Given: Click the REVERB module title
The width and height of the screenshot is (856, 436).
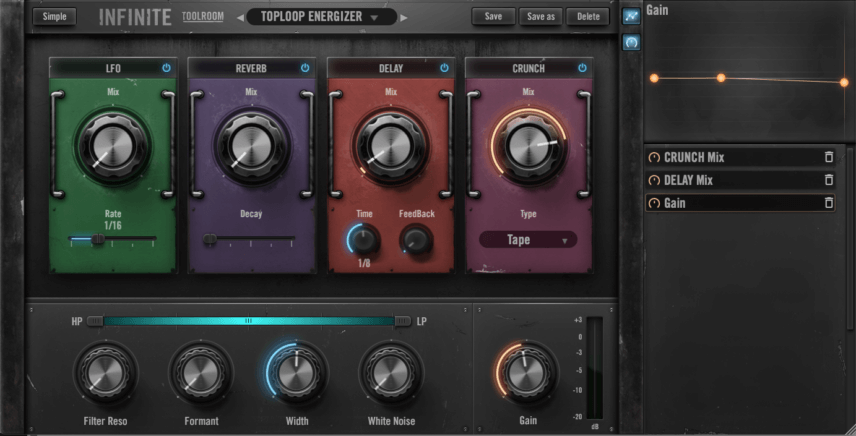Looking at the screenshot, I should tap(251, 69).
